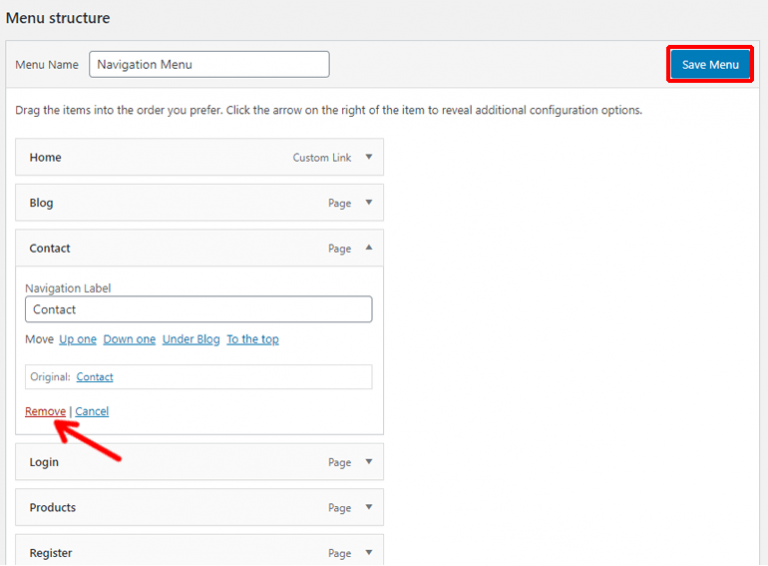Move Contact item up one
Viewport: 768px width, 566px height.
click(x=78, y=339)
